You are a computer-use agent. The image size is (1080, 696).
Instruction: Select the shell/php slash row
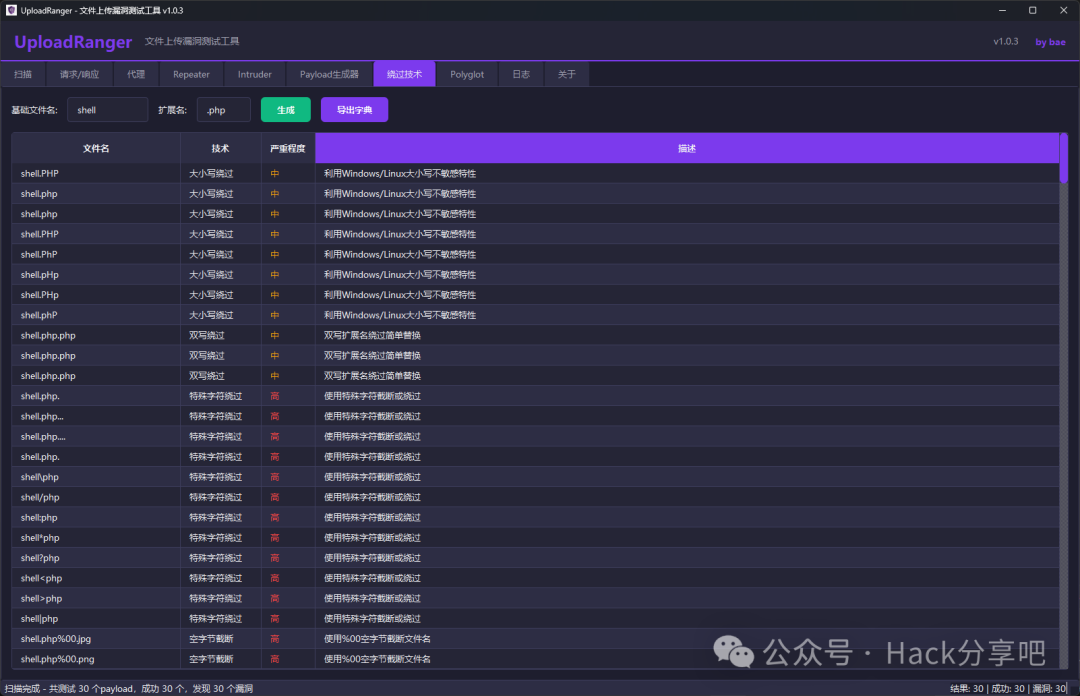pyautogui.click(x=535, y=497)
